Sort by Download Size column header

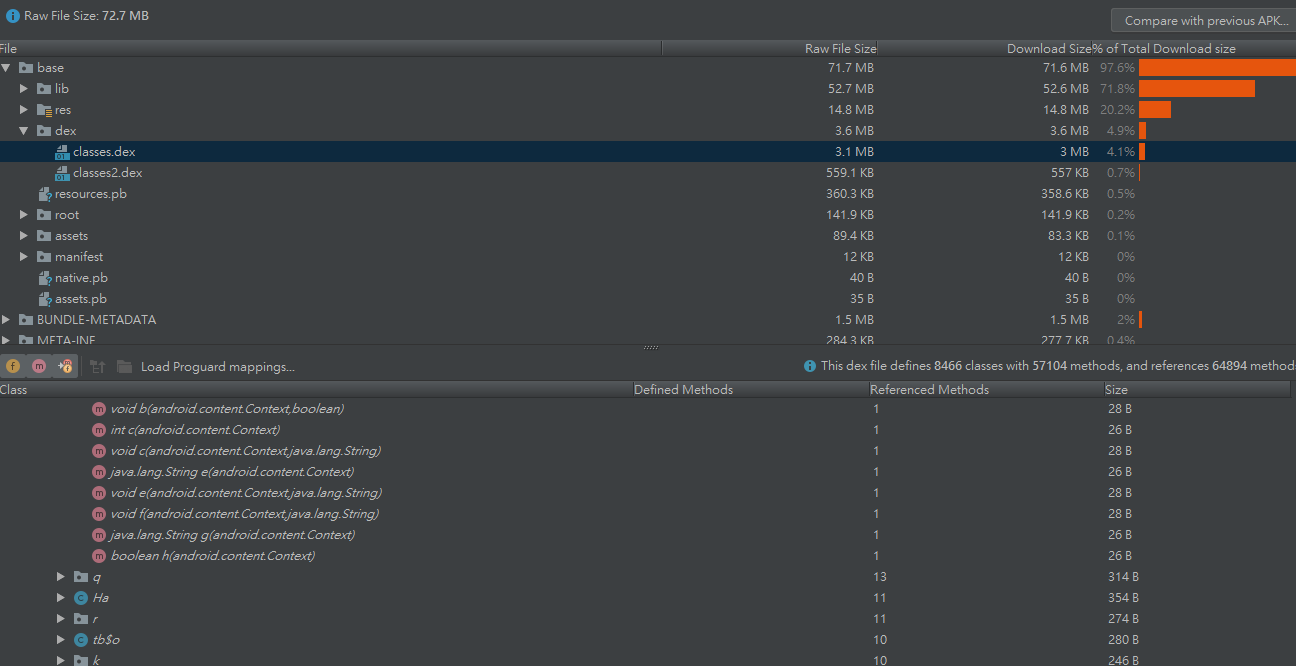(x=984, y=48)
